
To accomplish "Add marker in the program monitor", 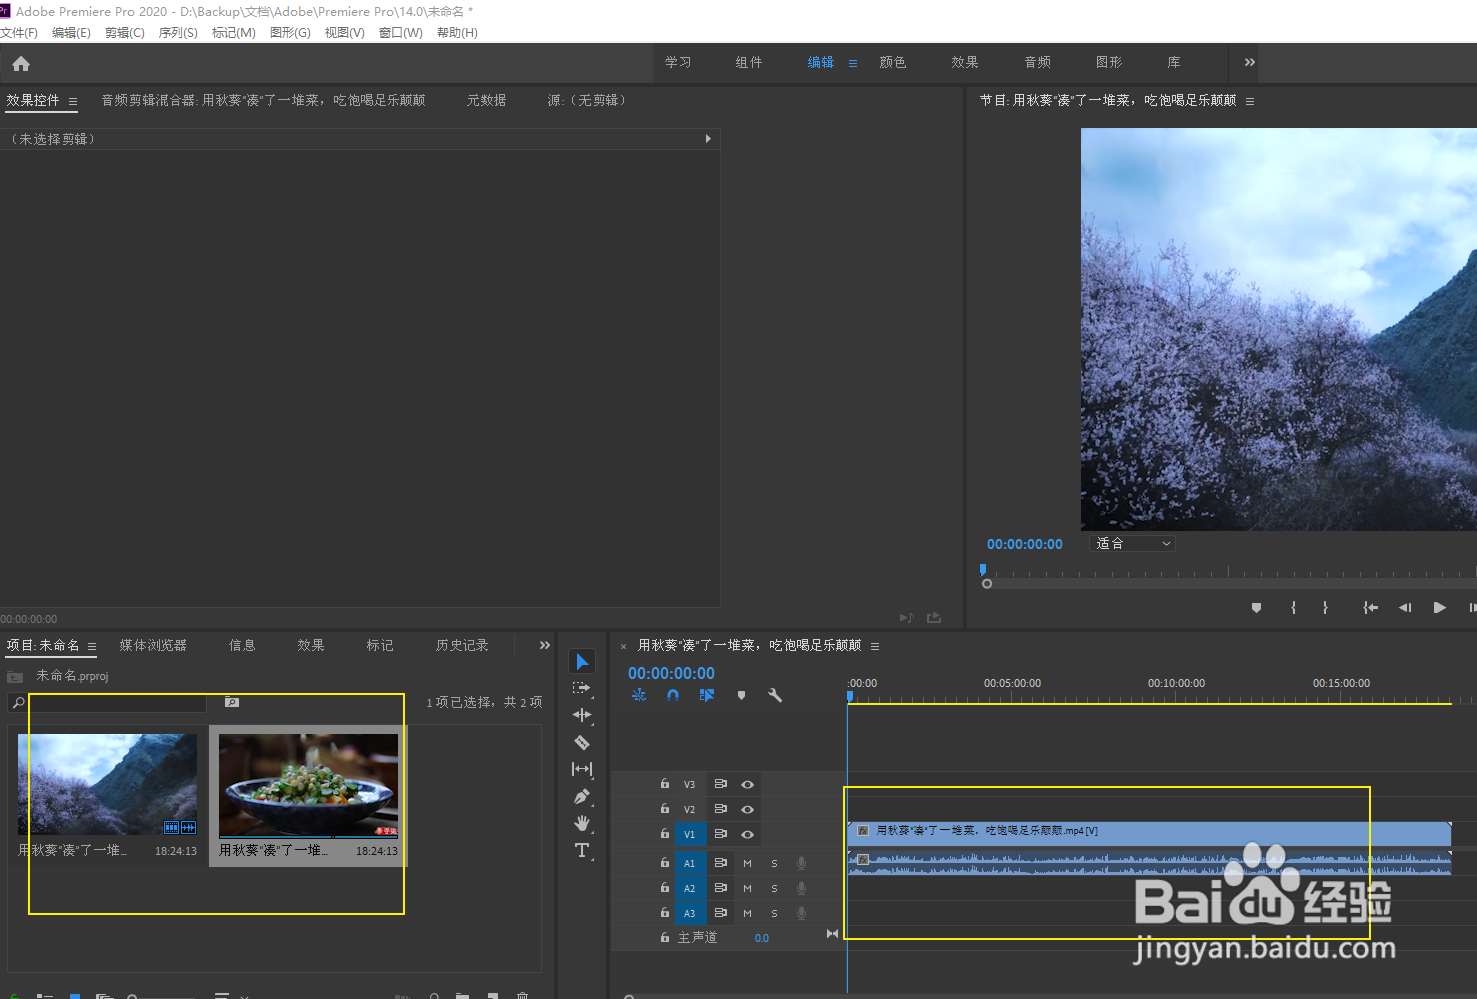I will click(x=1256, y=607).
